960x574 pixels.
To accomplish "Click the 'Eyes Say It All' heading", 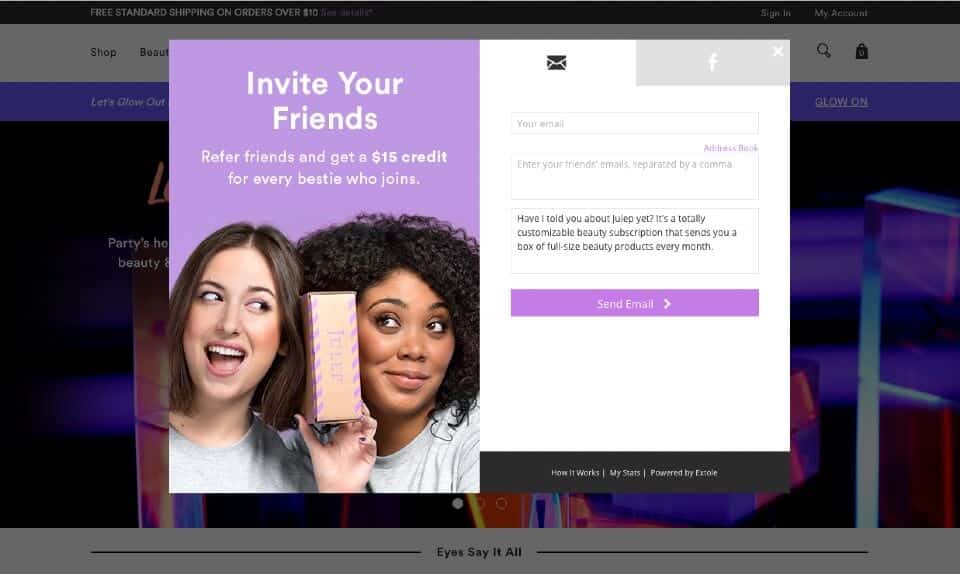I will click(x=479, y=552).
